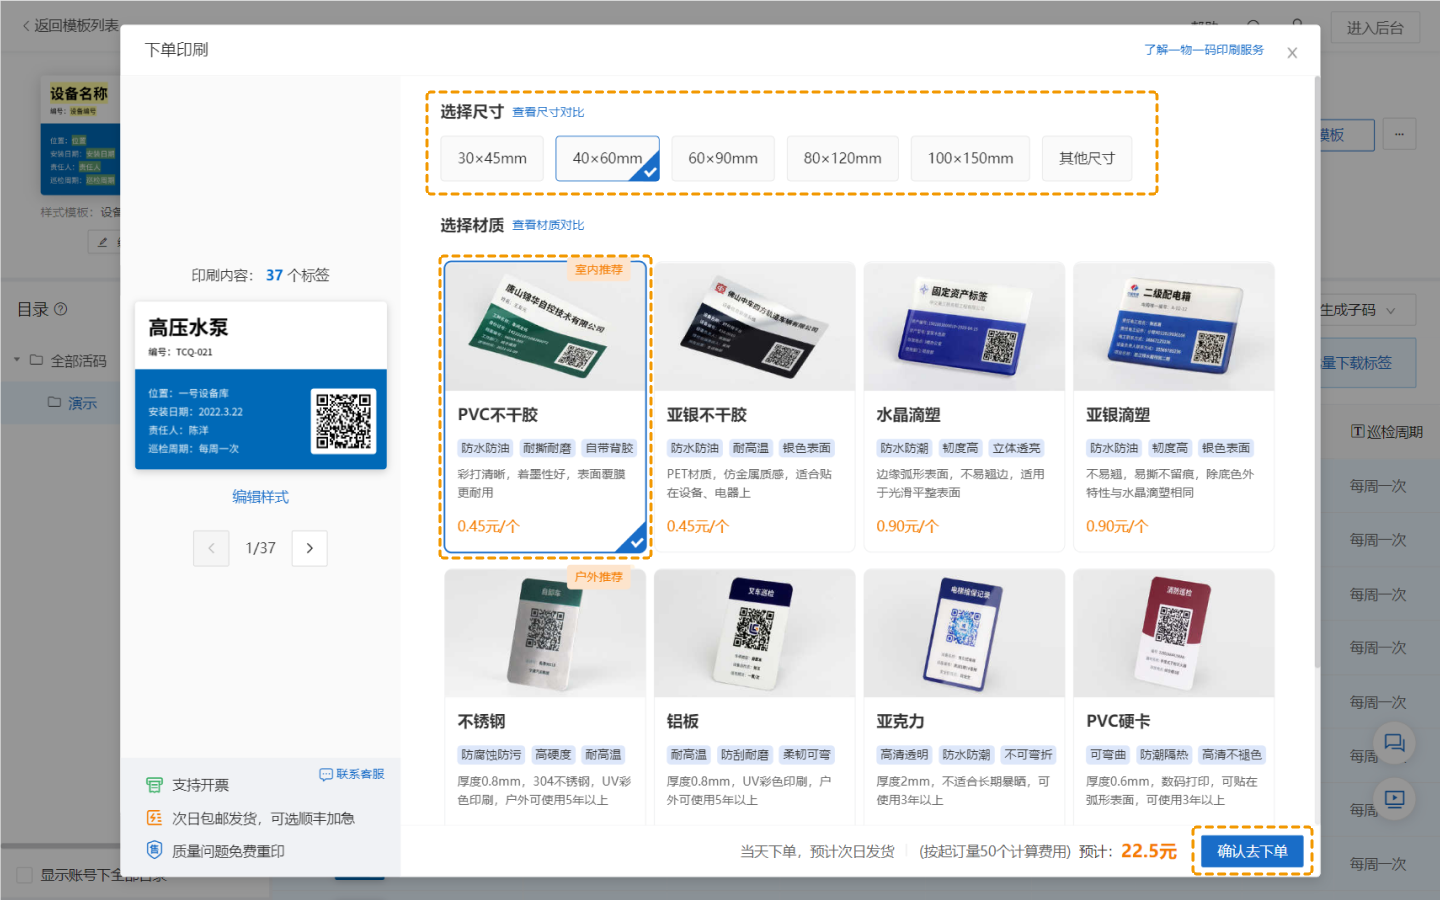Image resolution: width=1440 pixels, height=900 pixels.
Task: Select the 不锈钢 material card image
Action: [545, 633]
